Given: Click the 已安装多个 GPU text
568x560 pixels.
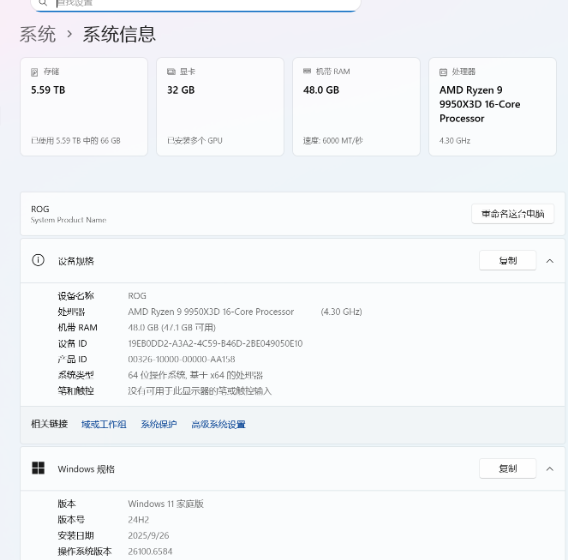Looking at the screenshot, I should 195,141.
